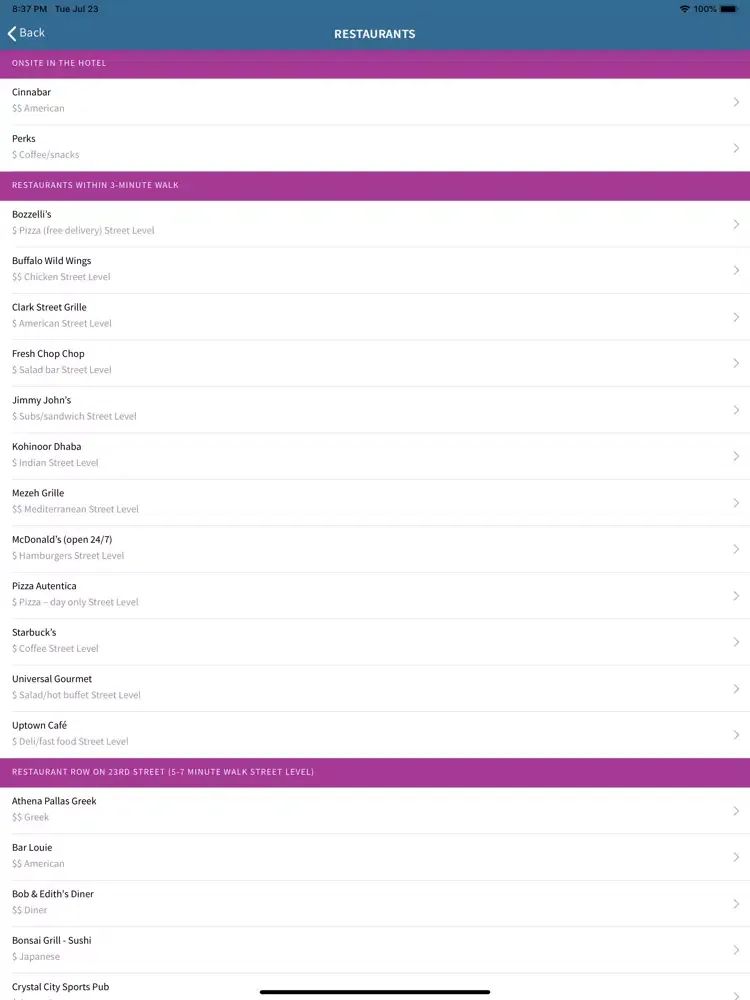Tap the chevron on the Cinnabar row
The height and width of the screenshot is (1000, 750).
coord(736,102)
